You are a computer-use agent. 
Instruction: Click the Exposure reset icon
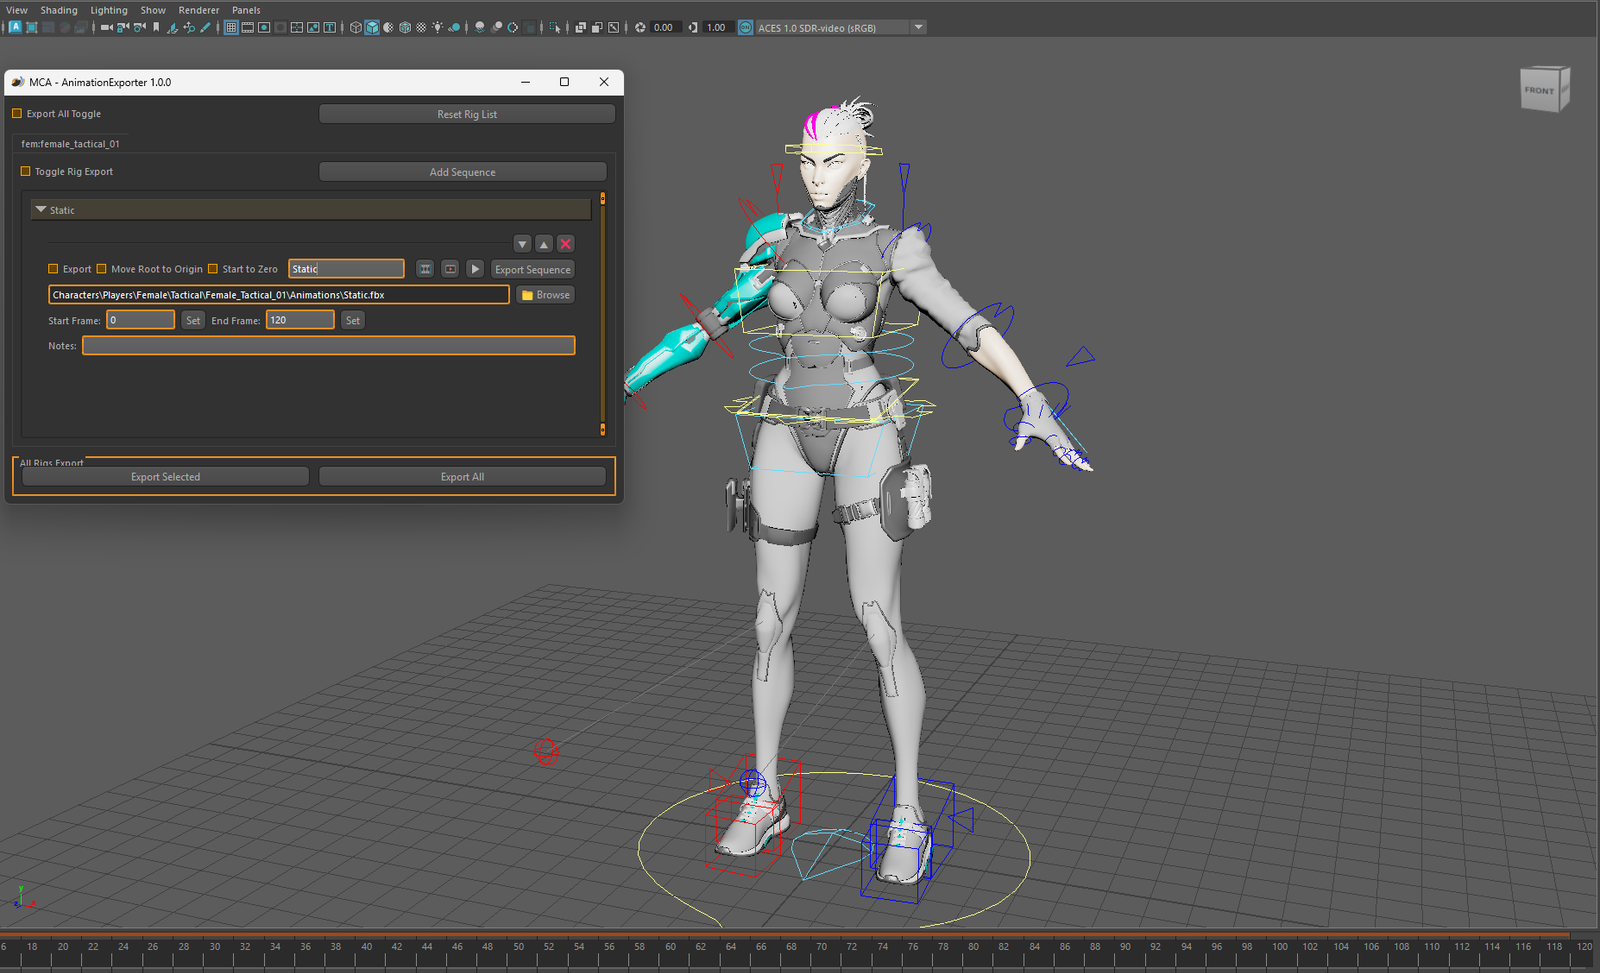[640, 27]
